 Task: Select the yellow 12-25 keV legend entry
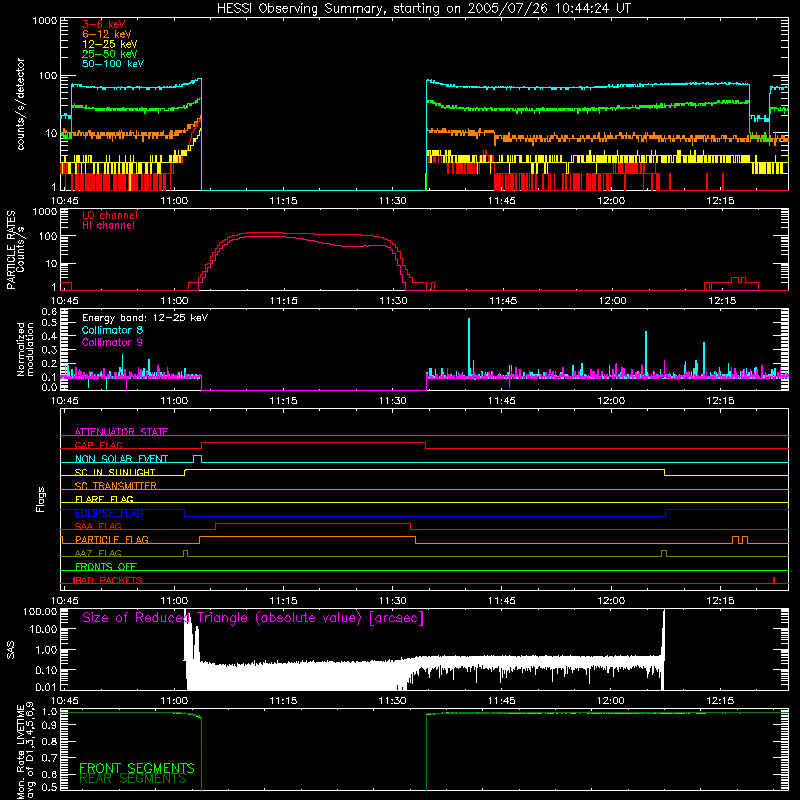pos(109,44)
